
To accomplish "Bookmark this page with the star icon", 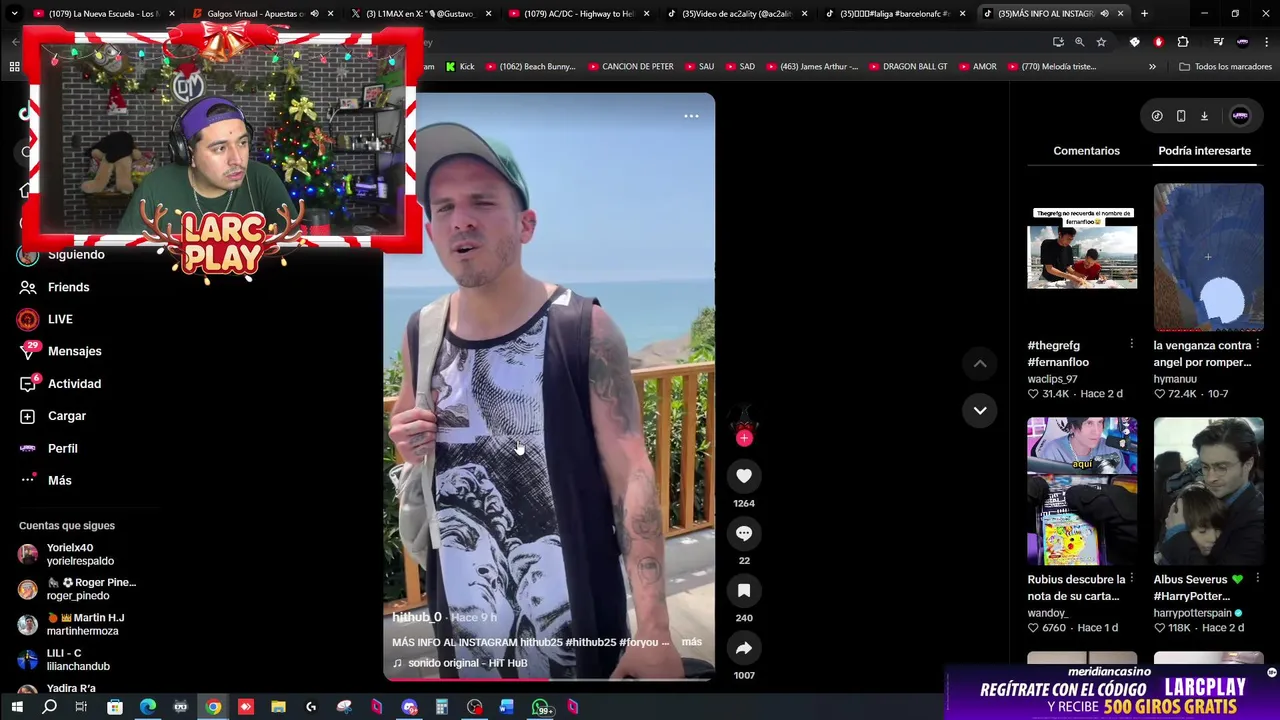I will 1101,42.
